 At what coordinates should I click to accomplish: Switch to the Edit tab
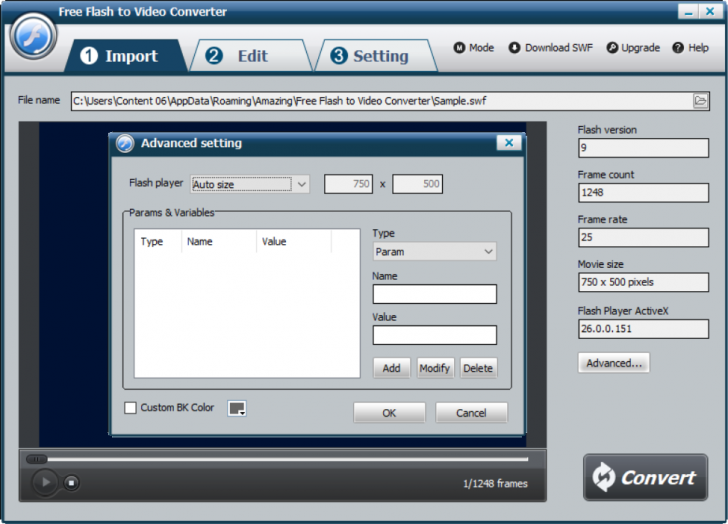250,56
